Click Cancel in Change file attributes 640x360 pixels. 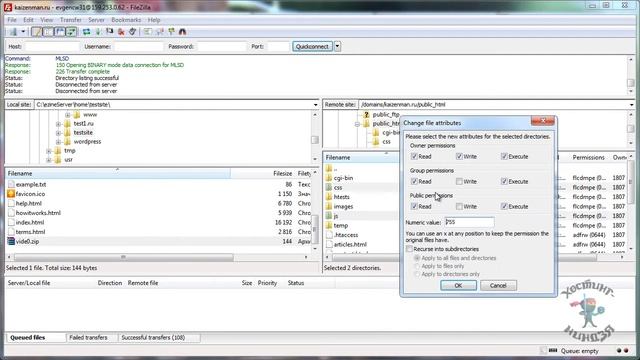tap(498, 285)
